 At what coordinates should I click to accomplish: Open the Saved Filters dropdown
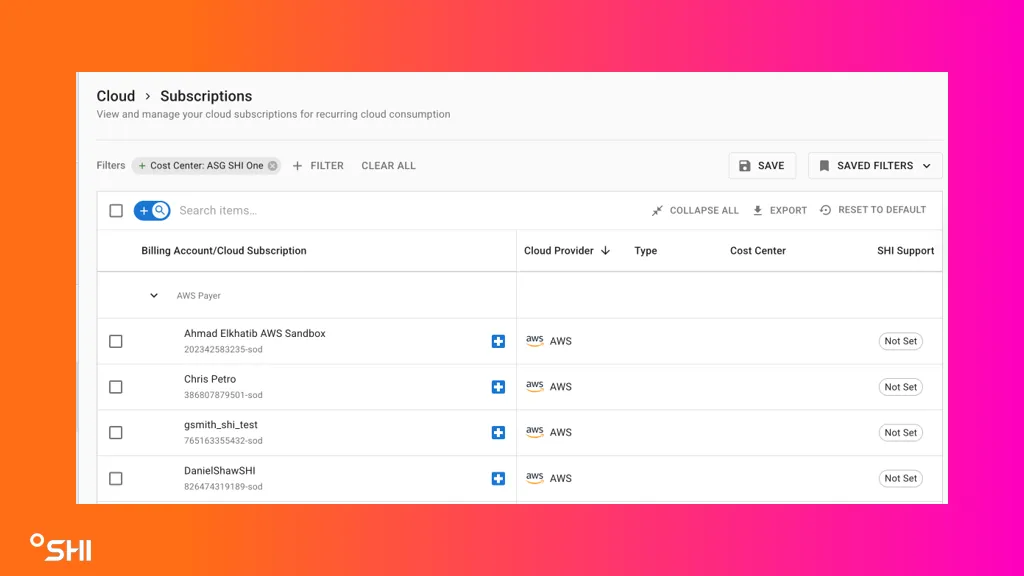875,166
